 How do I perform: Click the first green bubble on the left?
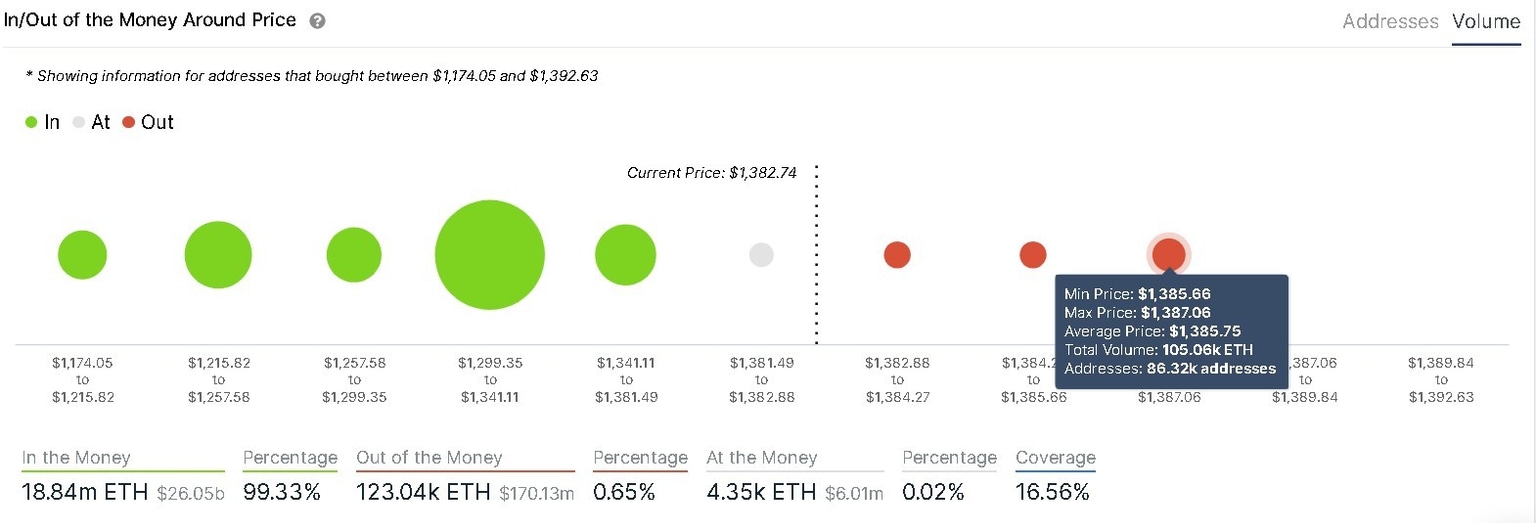(x=82, y=254)
